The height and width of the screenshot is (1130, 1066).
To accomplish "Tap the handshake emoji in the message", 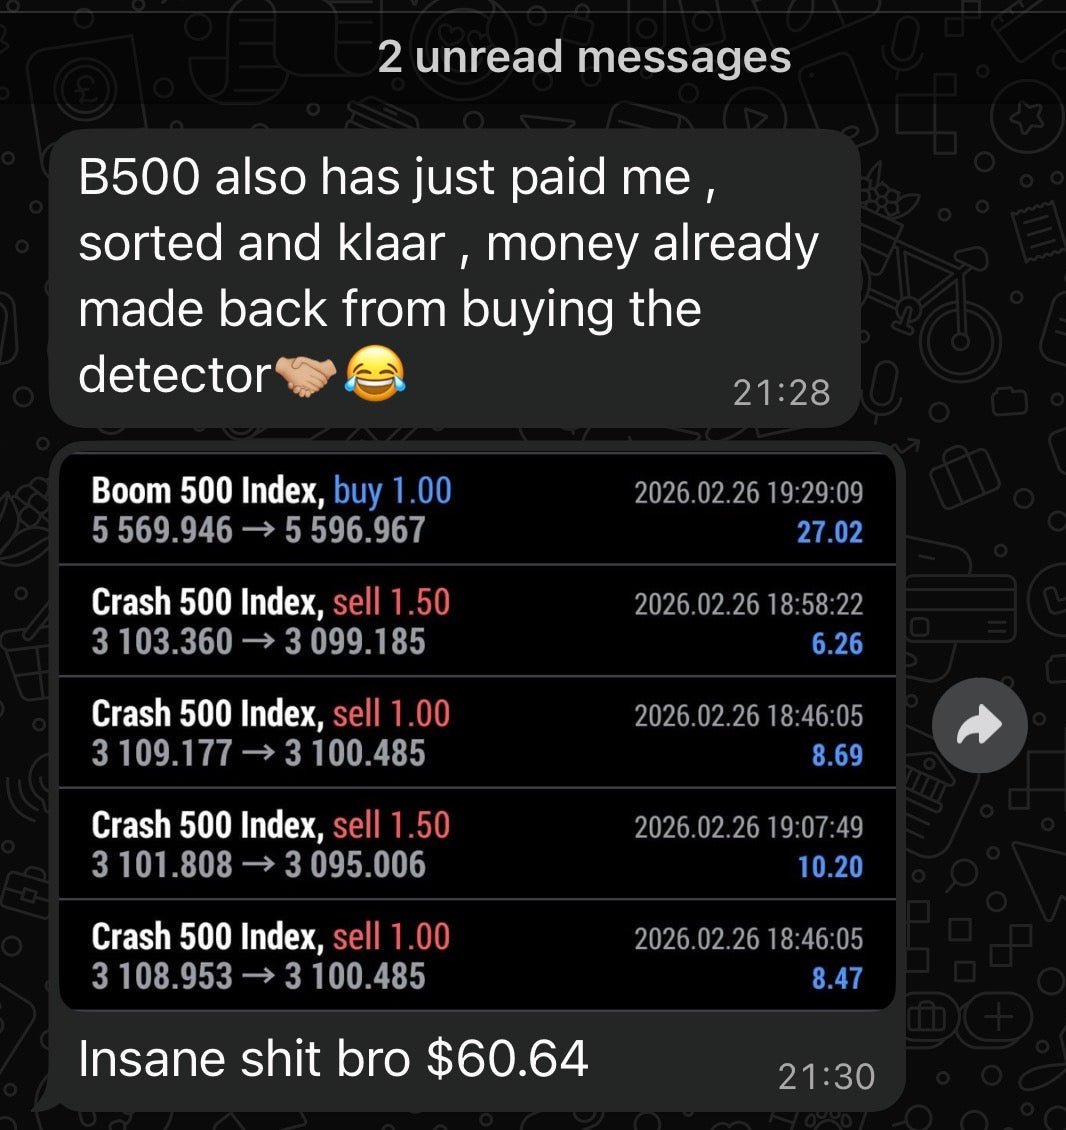I will point(306,375).
